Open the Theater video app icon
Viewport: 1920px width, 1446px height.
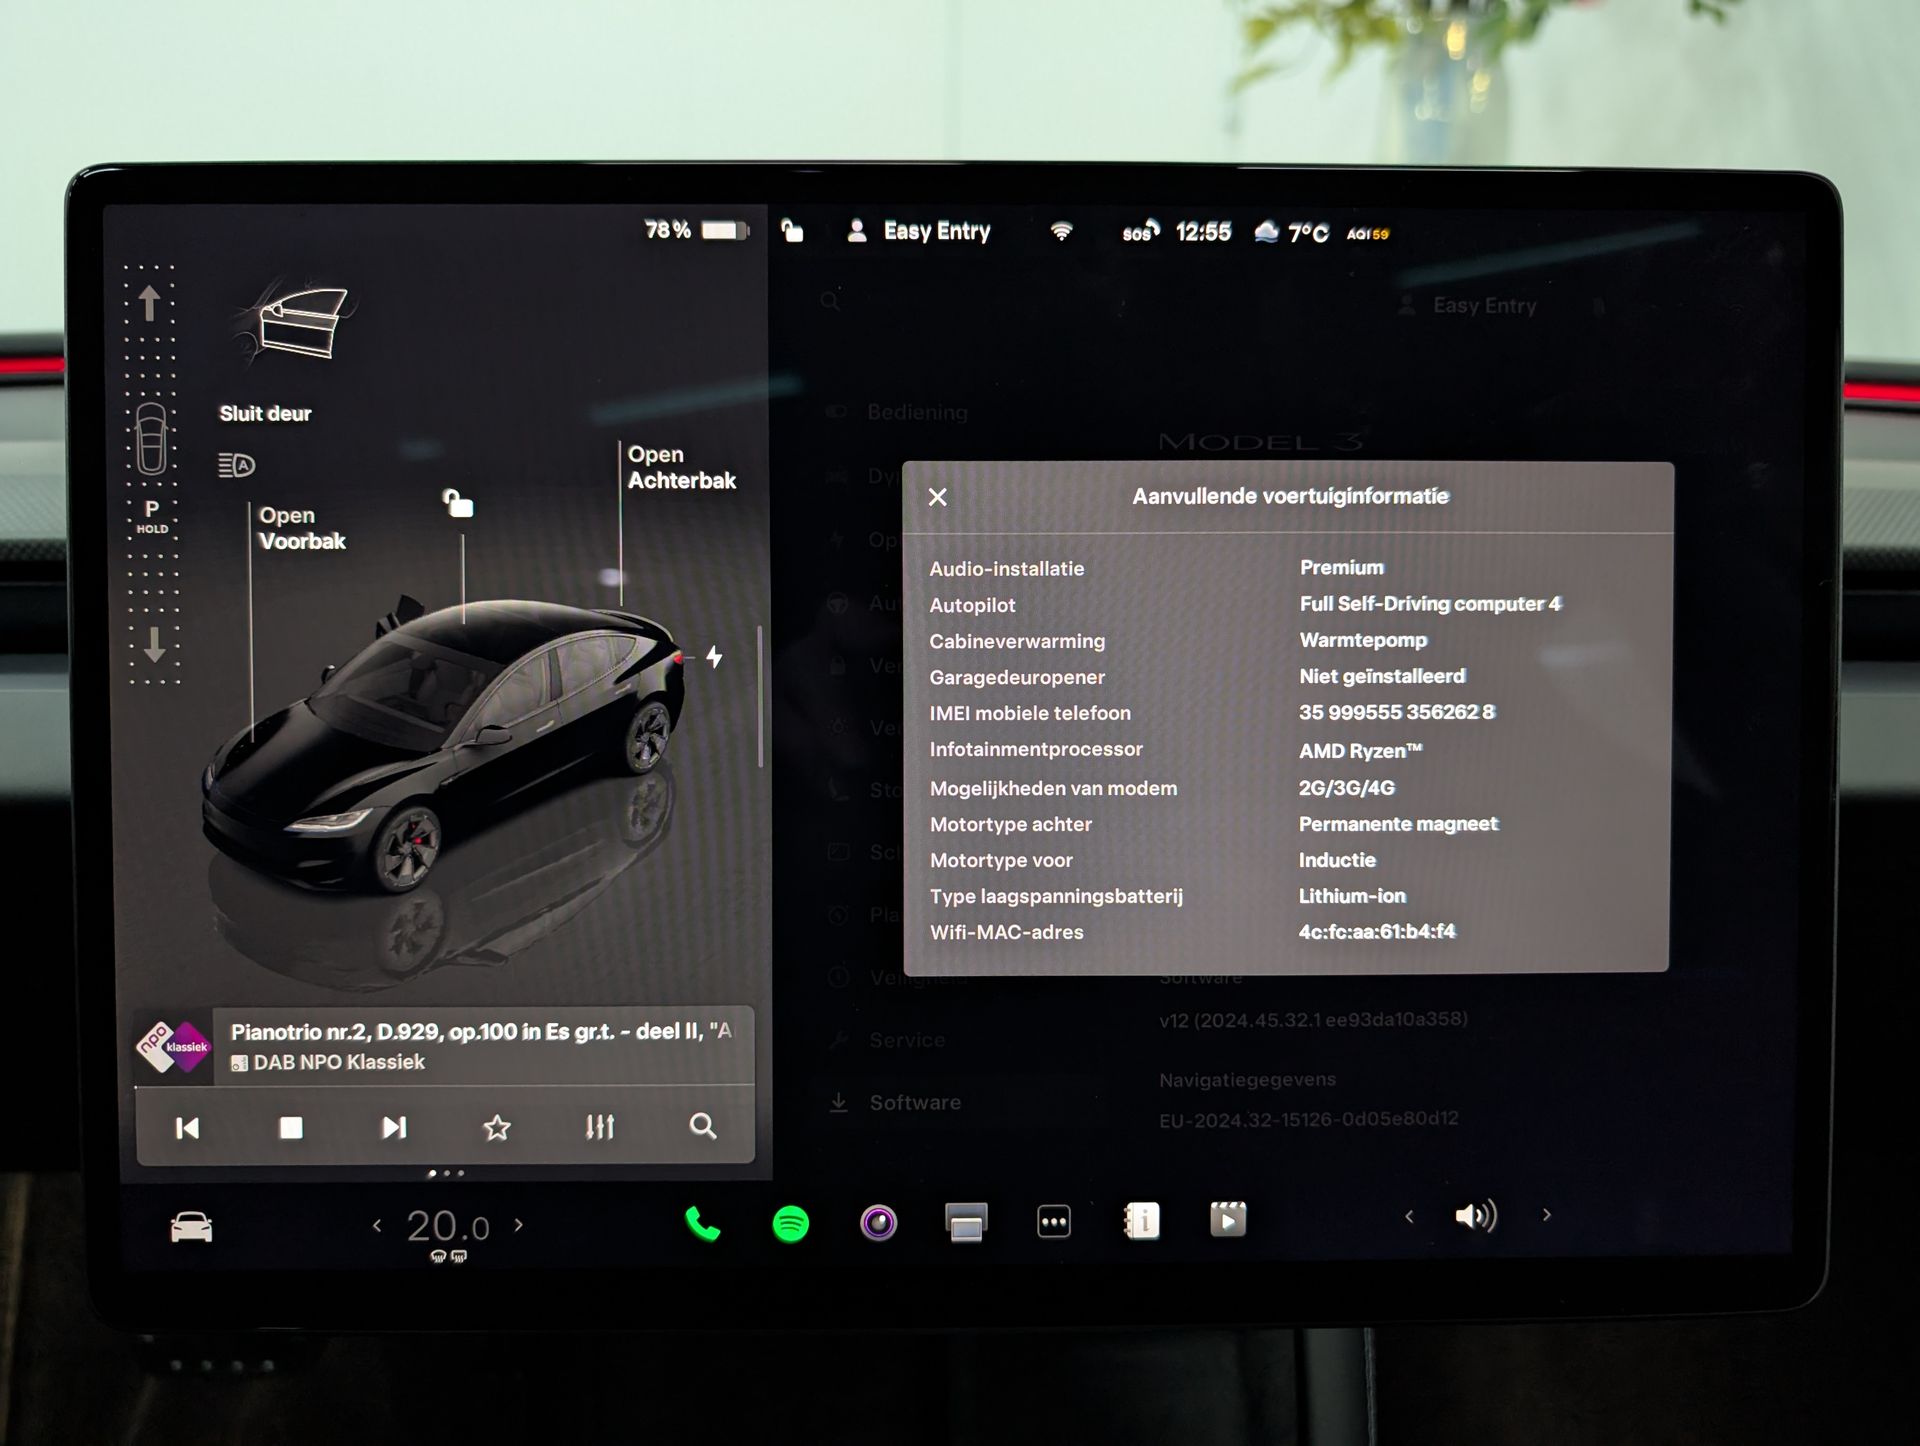pos(1227,1219)
